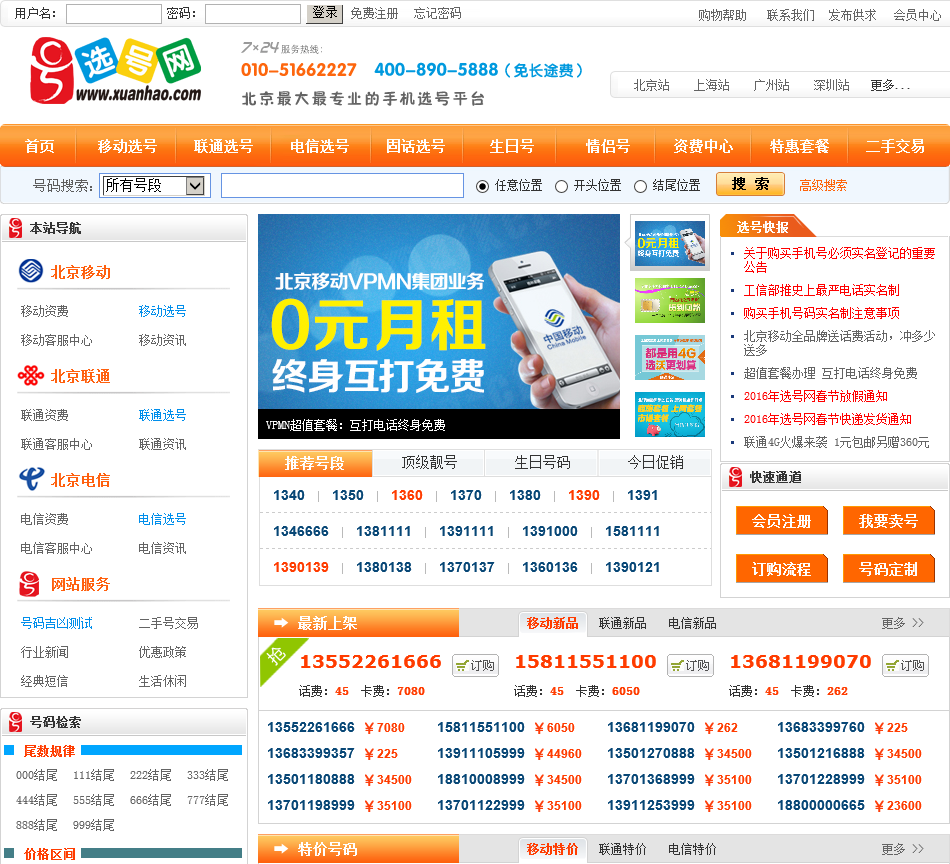Switch to the 顶级靓号 tab
Viewport: 950px width, 864px height.
(429, 463)
